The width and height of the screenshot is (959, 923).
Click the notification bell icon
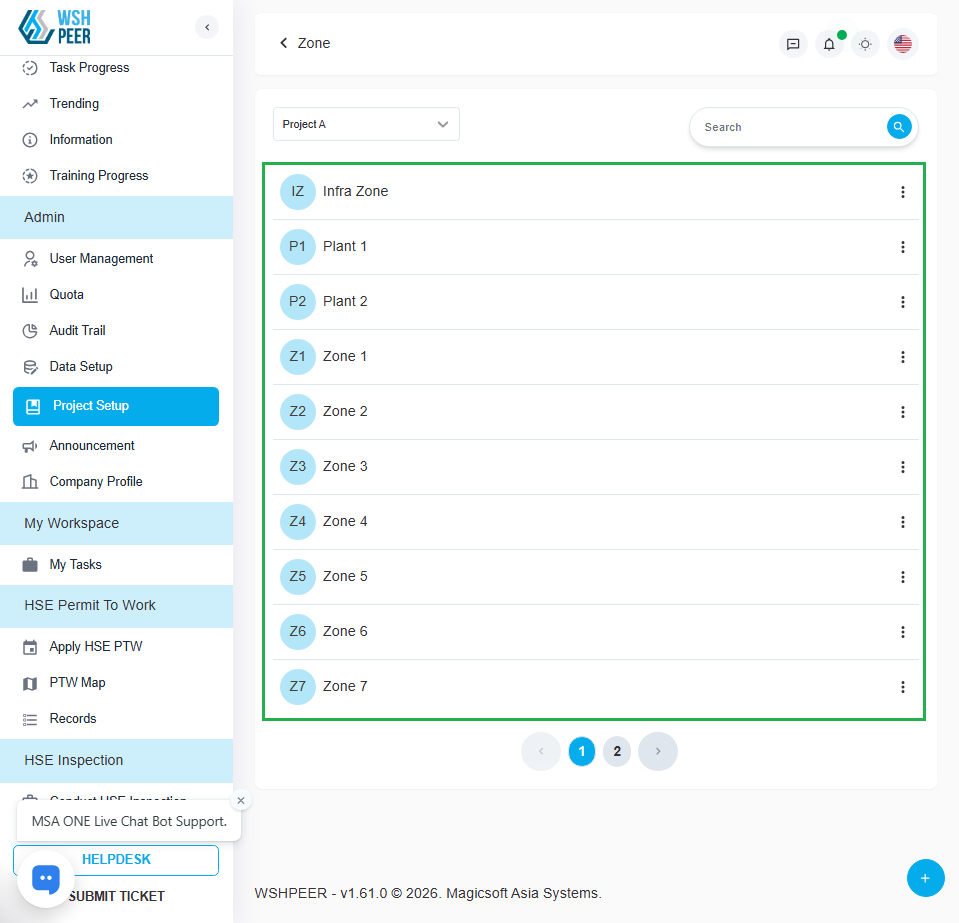(x=828, y=44)
